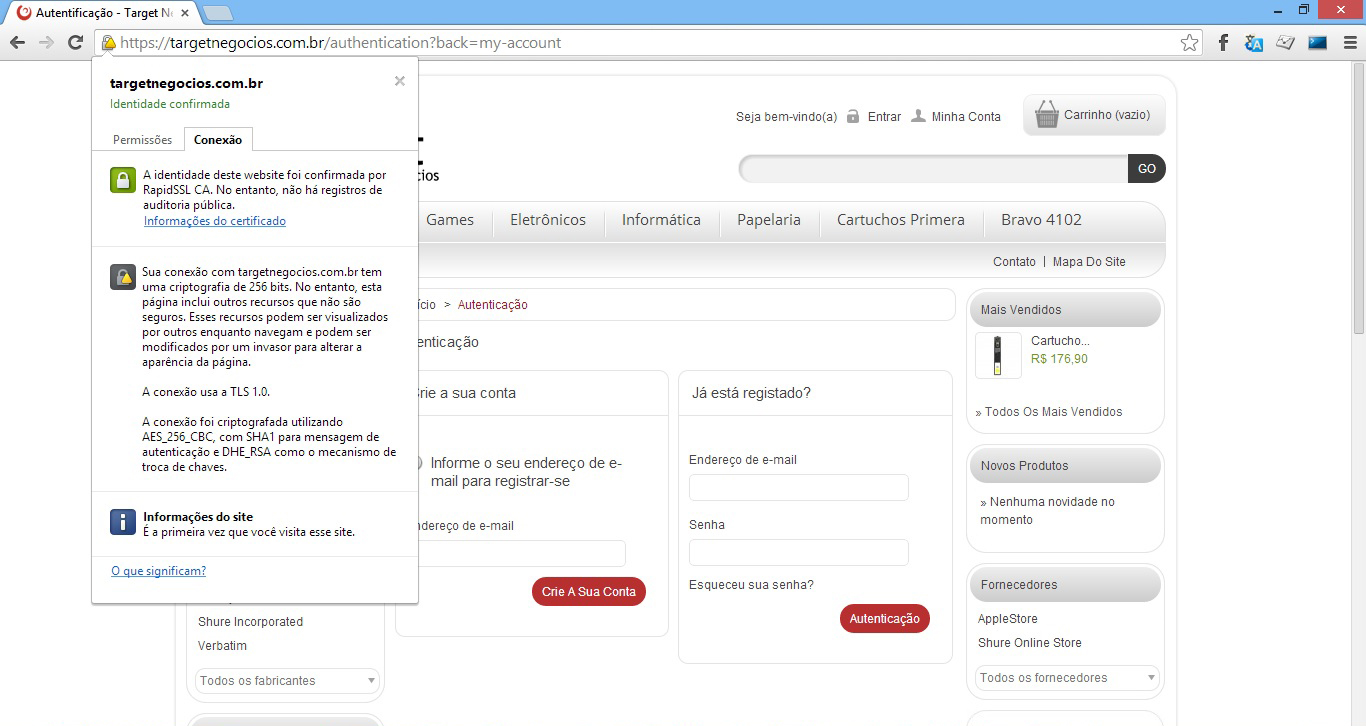Click the 'Esqueceu sua senha?' link
This screenshot has height=726, width=1366.
coord(751,585)
